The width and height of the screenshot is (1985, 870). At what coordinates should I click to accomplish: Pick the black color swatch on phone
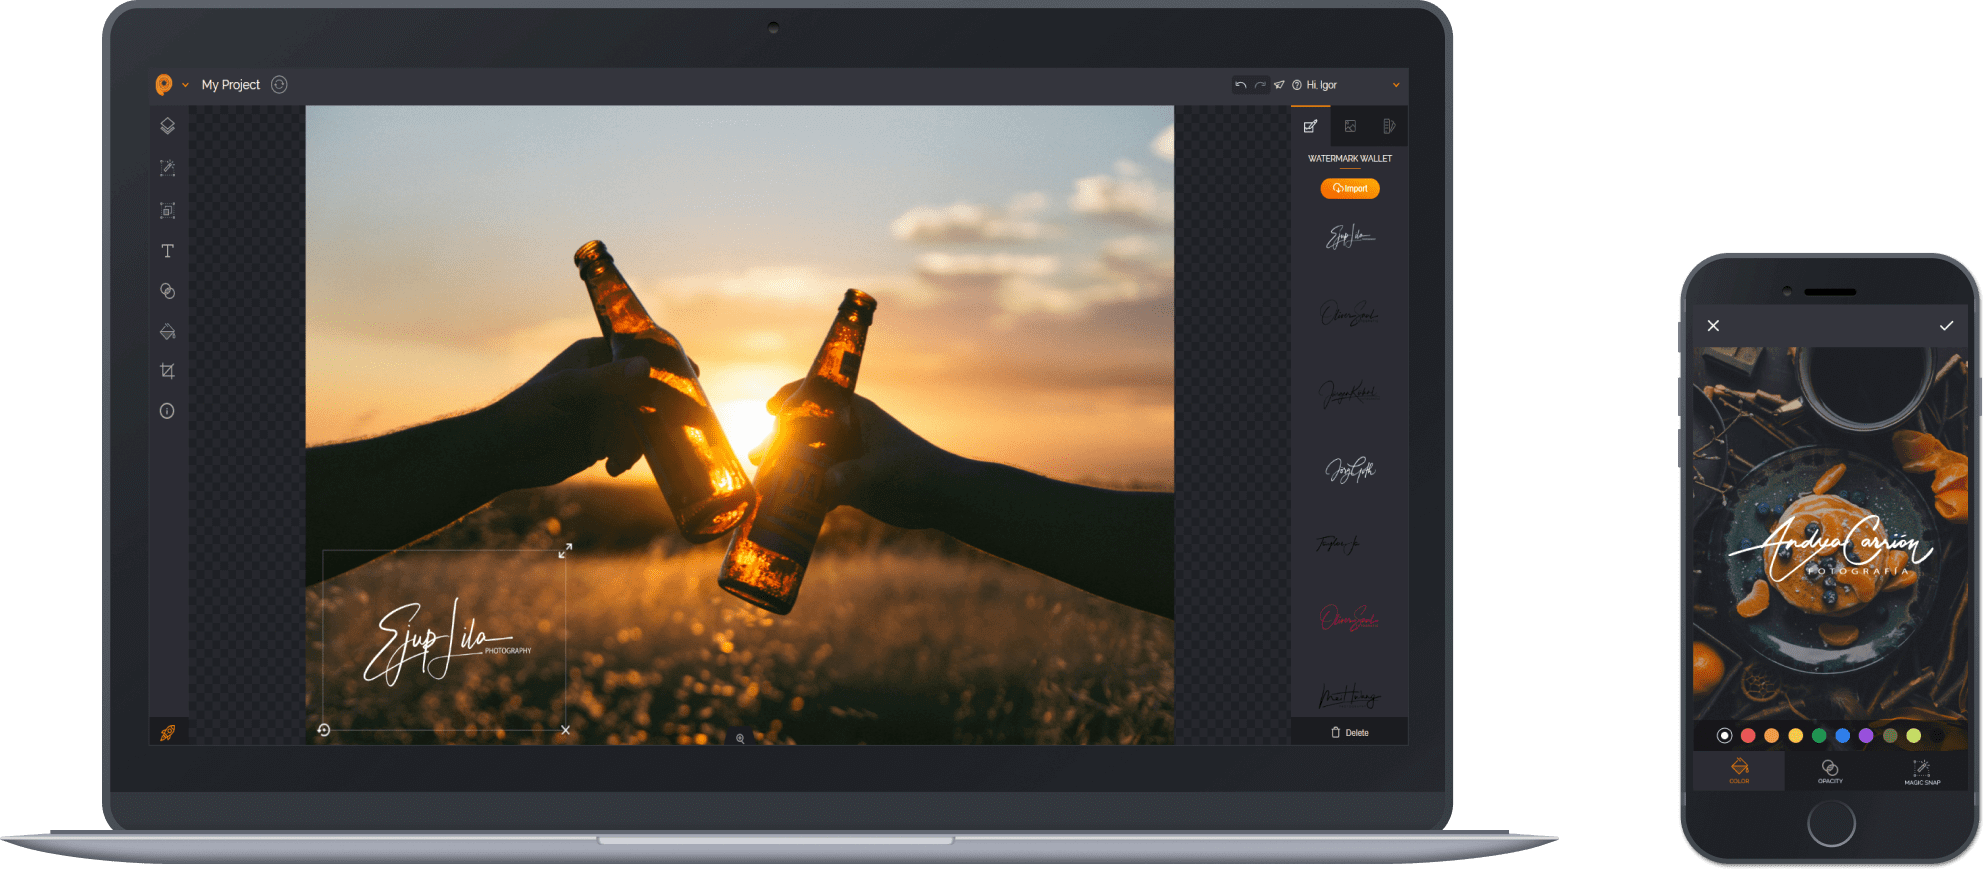[1937, 735]
